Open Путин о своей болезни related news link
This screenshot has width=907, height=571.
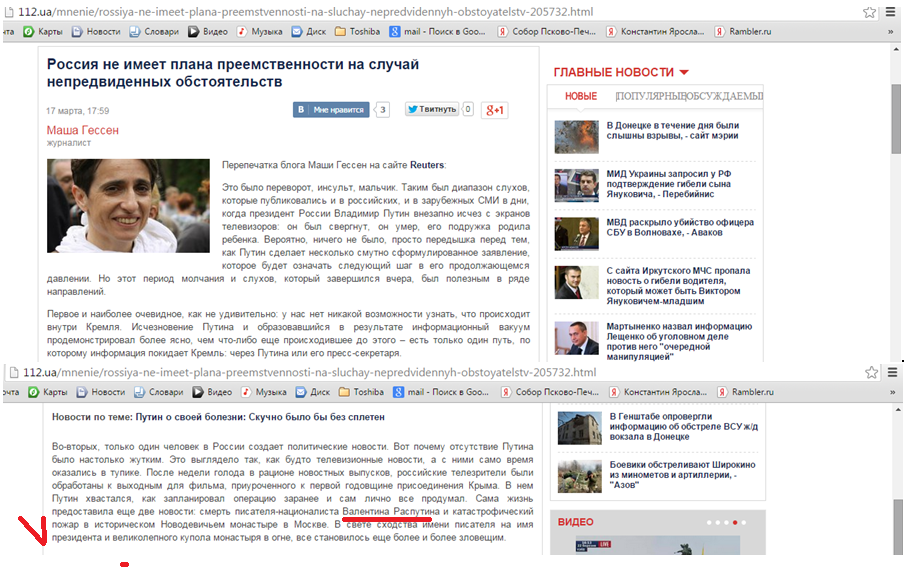(260, 417)
